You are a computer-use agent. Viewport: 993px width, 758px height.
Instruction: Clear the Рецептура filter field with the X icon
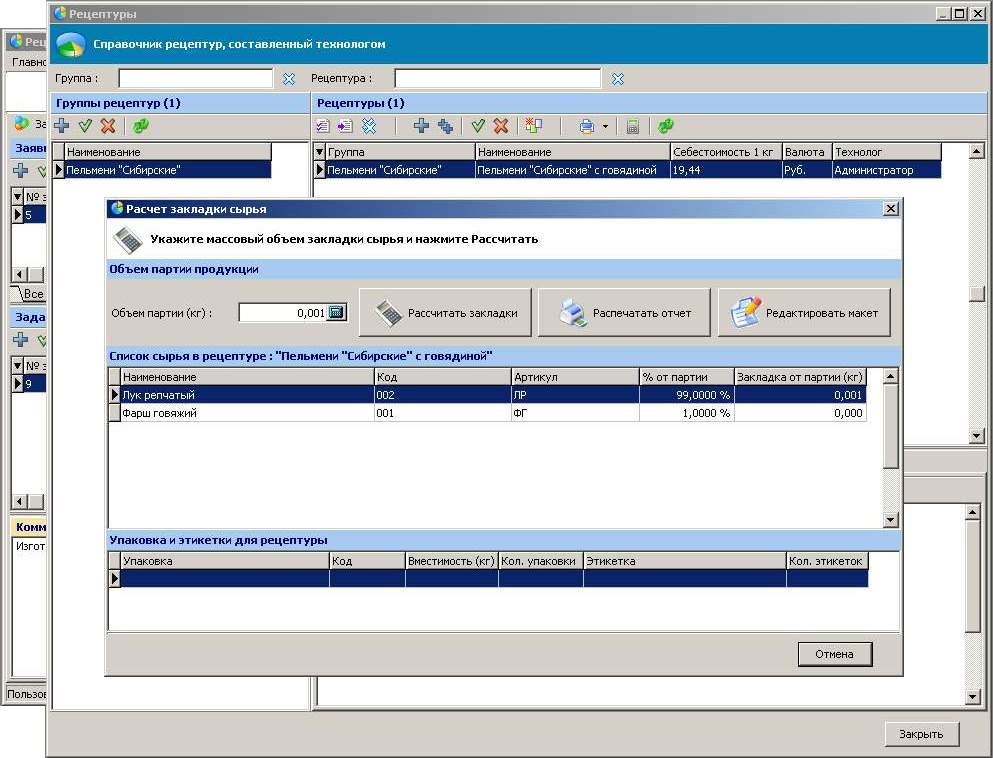pos(617,79)
